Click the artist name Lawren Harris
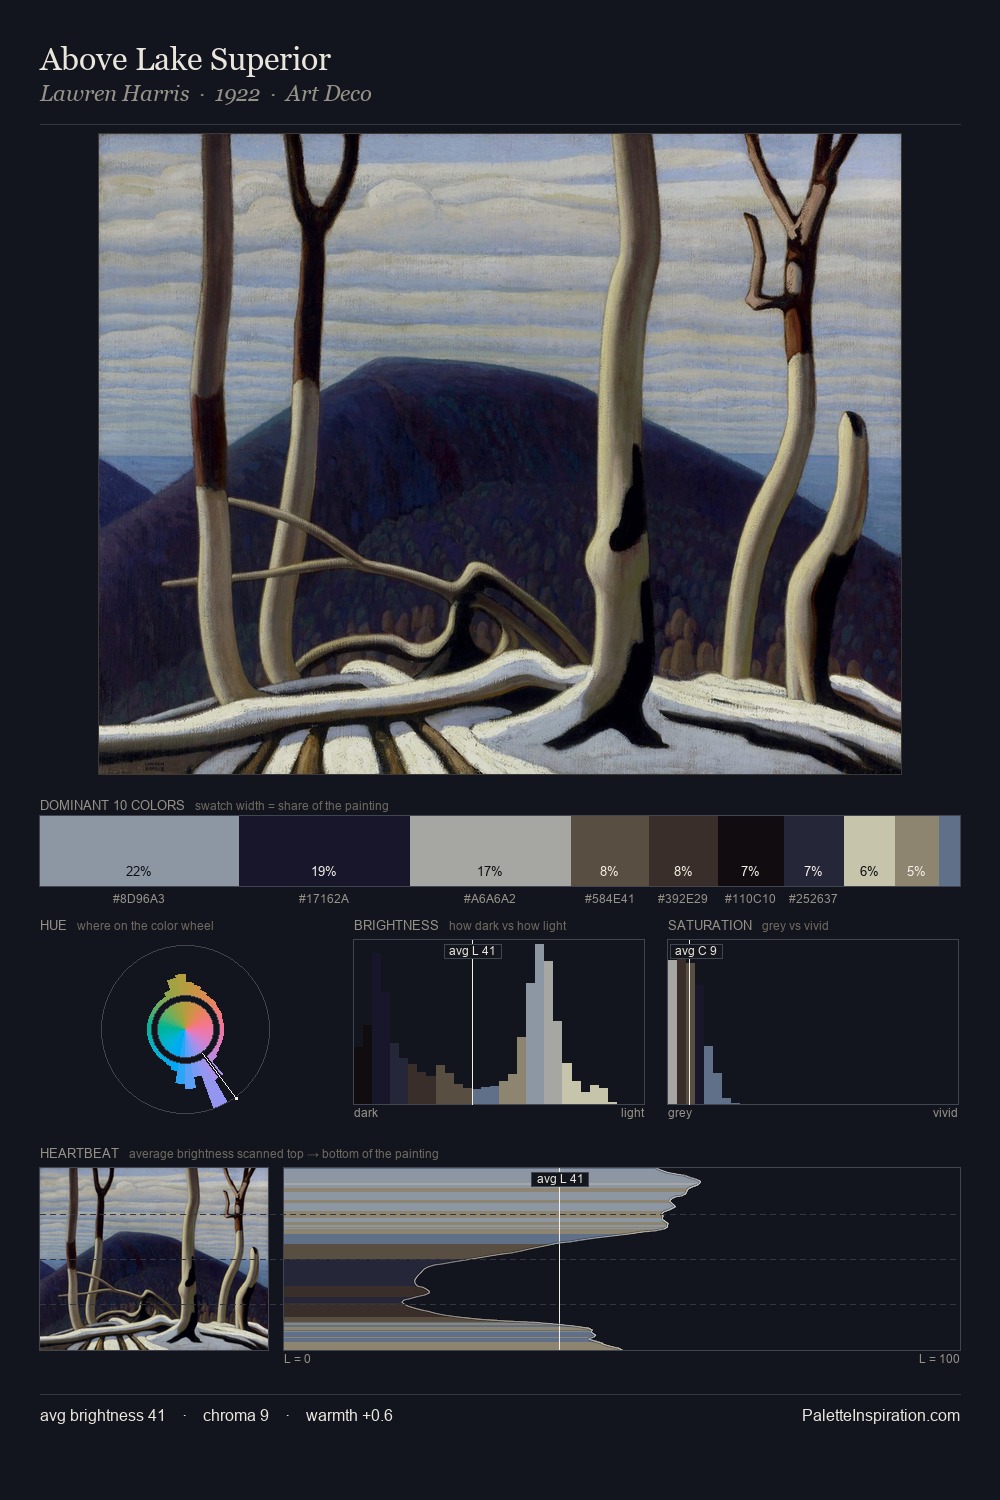This screenshot has width=1000, height=1500. point(114,94)
